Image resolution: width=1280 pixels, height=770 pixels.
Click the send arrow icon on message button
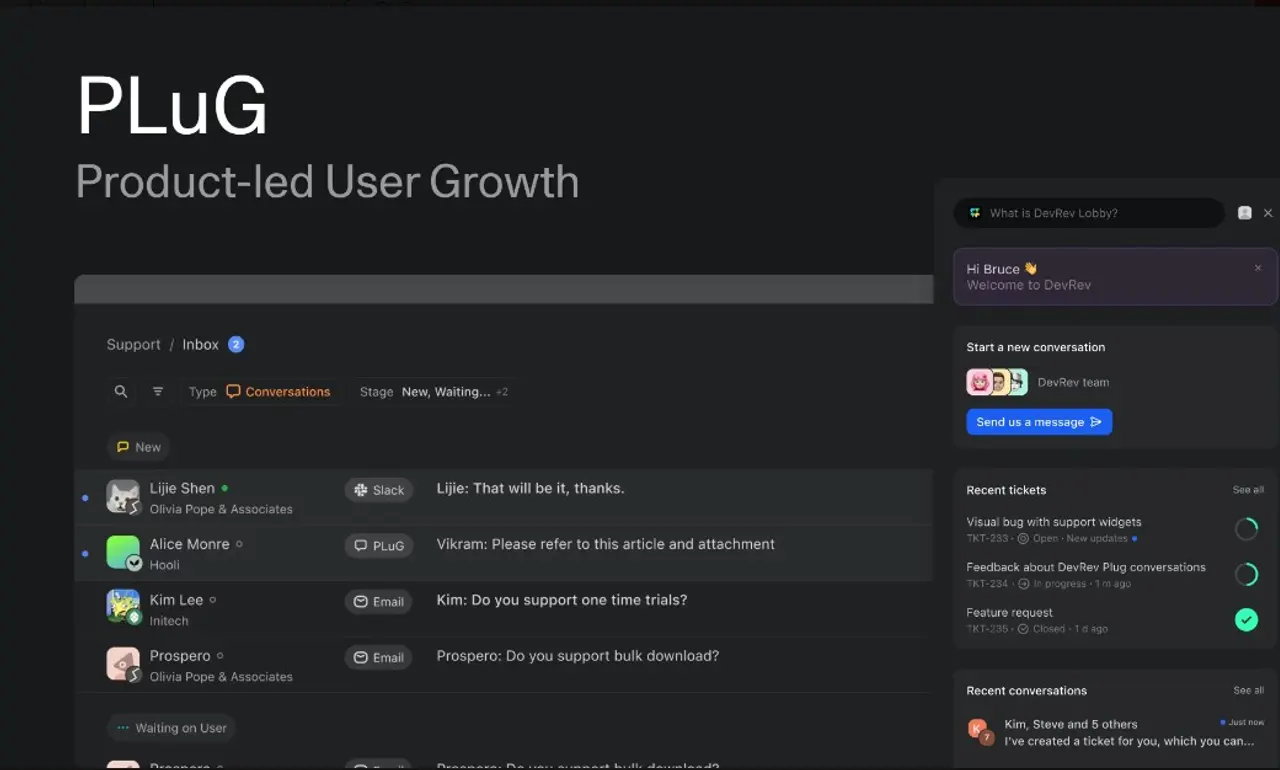[x=1096, y=422]
